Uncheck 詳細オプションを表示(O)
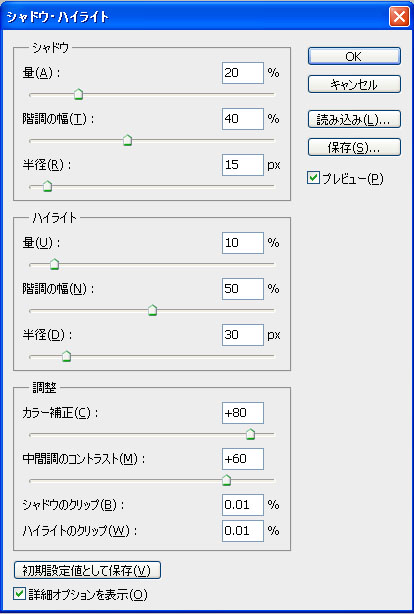The width and height of the screenshot is (414, 614). [x=19, y=594]
